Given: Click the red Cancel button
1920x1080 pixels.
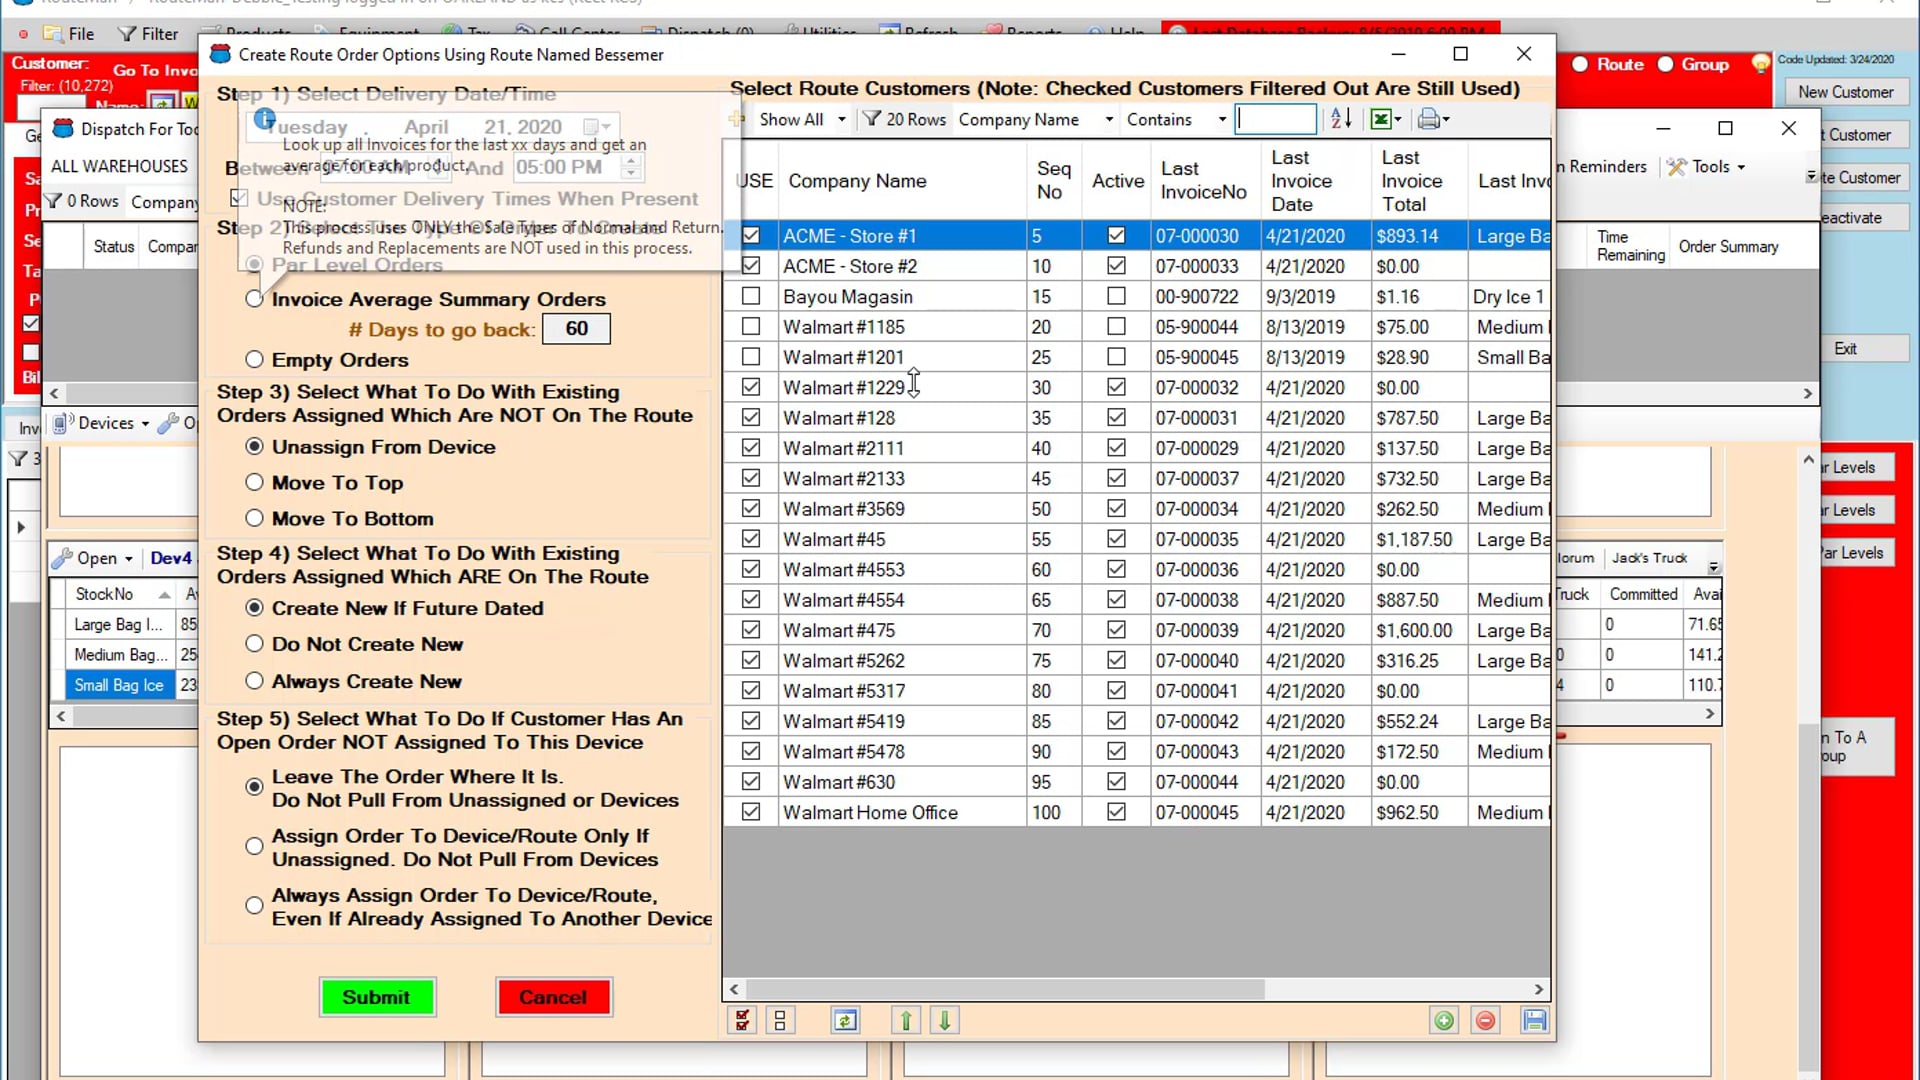Looking at the screenshot, I should pyautogui.click(x=553, y=997).
